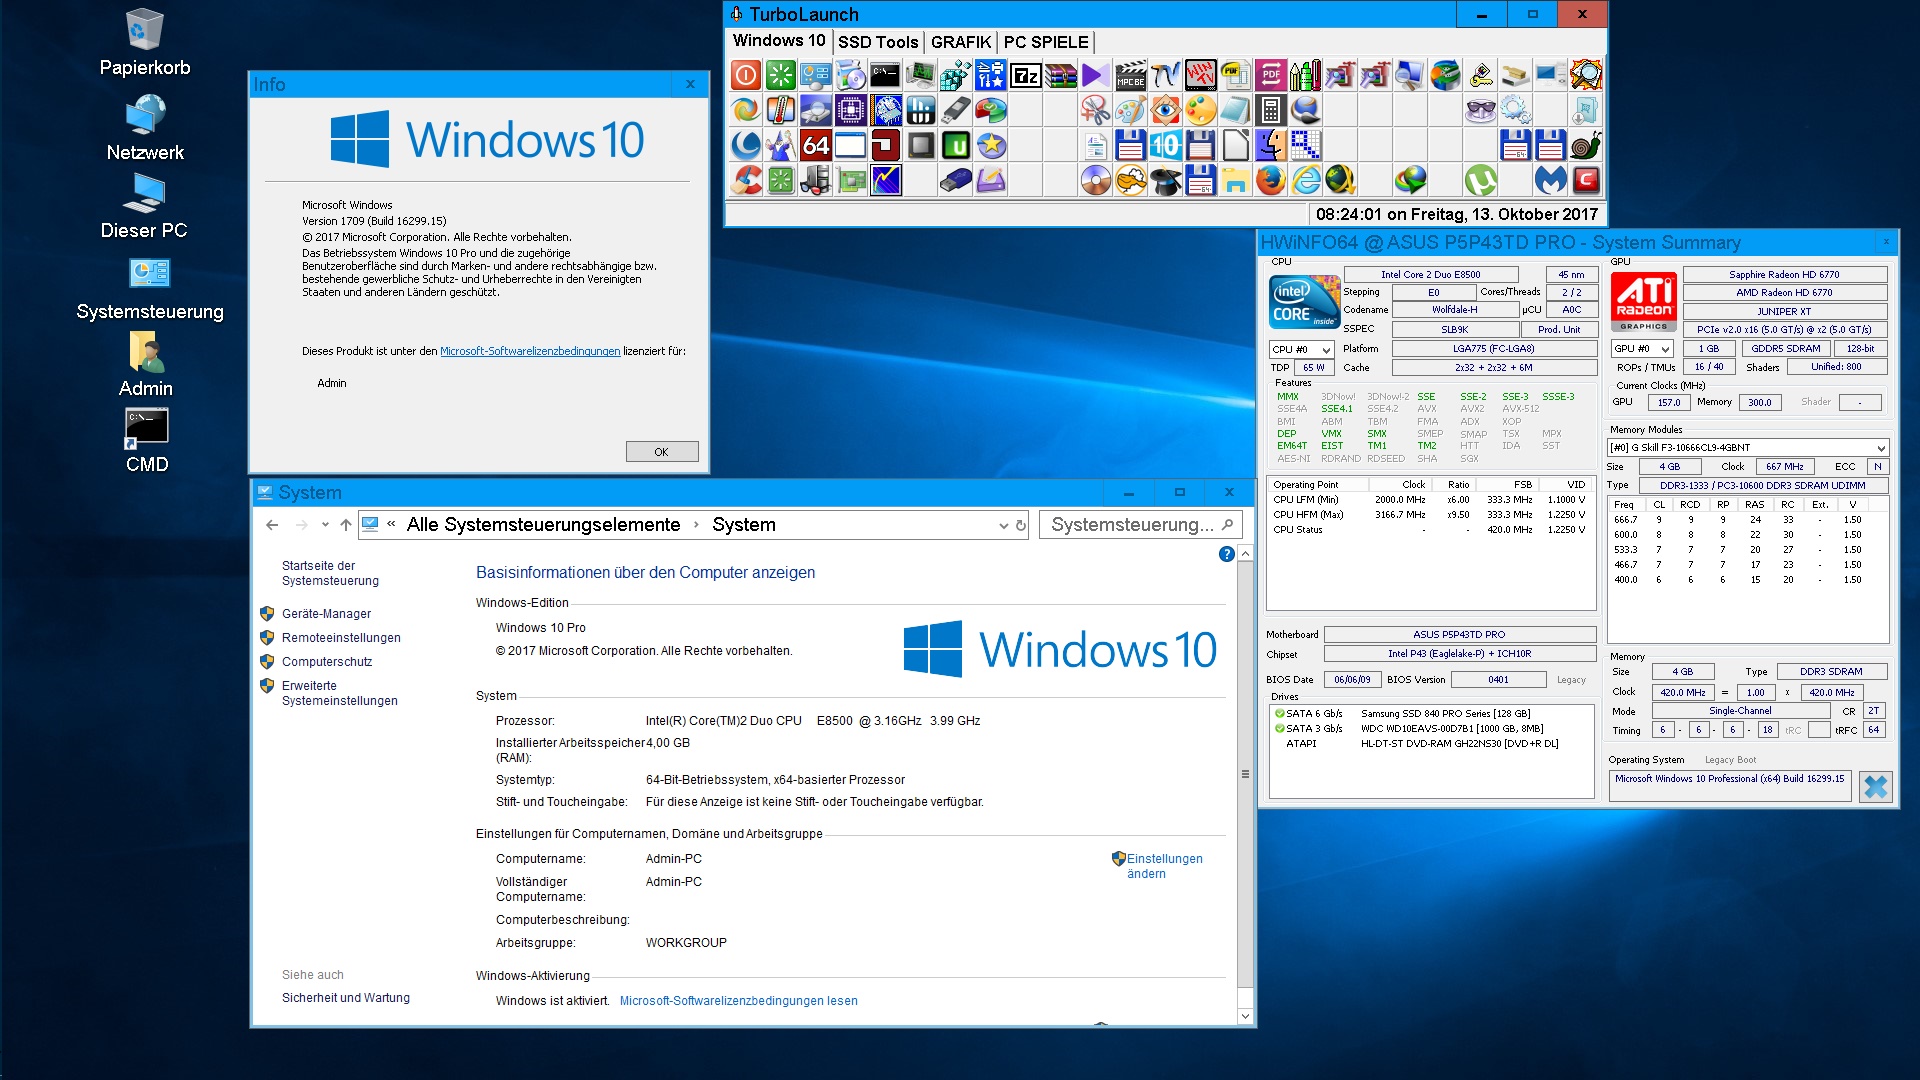Open Remoteeinstellungen in the sidebar
The image size is (1920, 1080).
(341, 638)
